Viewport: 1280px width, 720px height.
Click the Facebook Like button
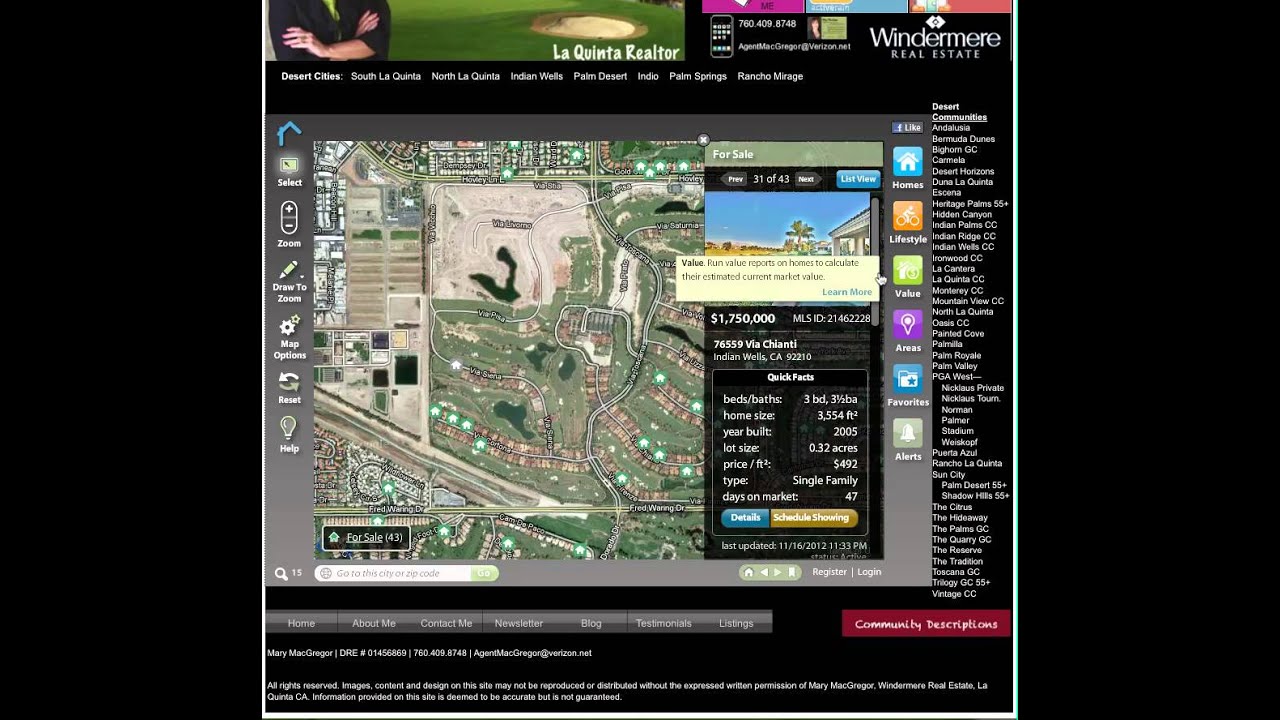pyautogui.click(x=907, y=128)
